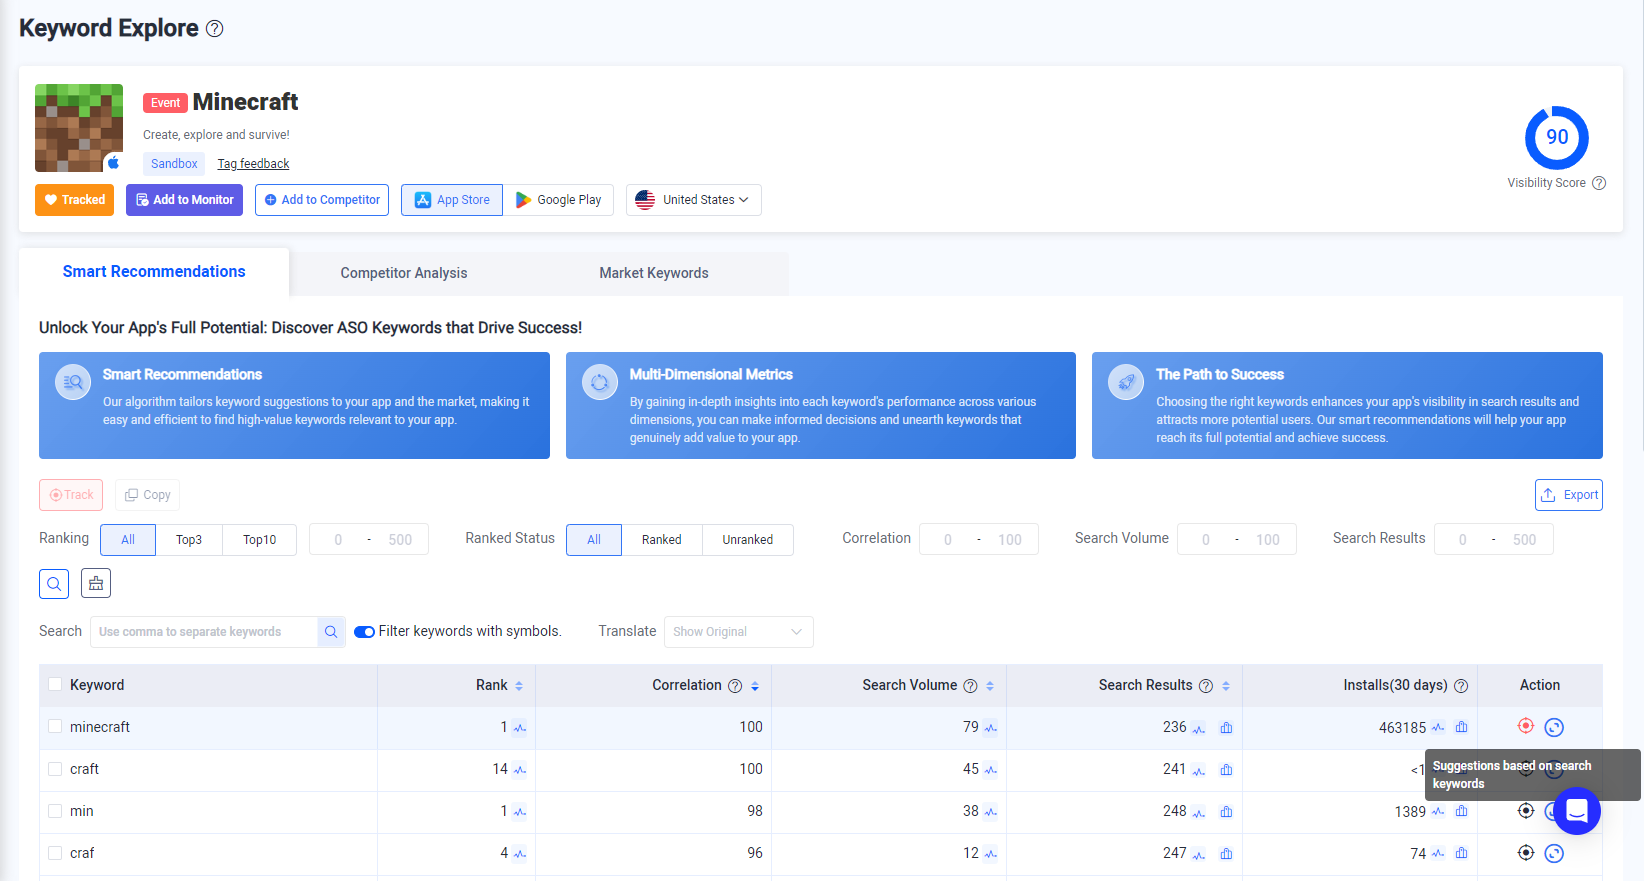Image resolution: width=1644 pixels, height=881 pixels.
Task: Select Ranked Status All
Action: coord(594,540)
